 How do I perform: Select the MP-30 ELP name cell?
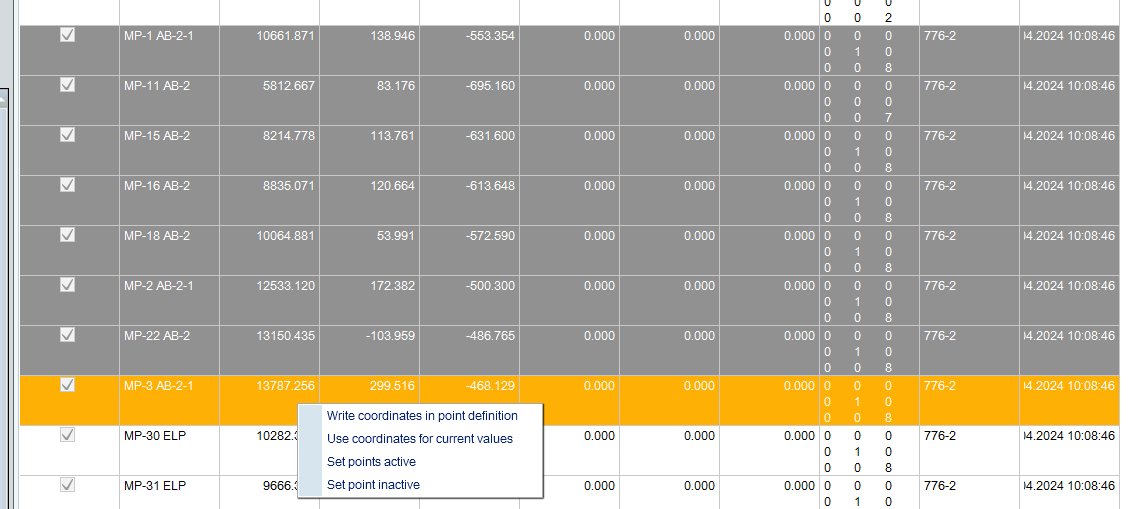coord(155,436)
